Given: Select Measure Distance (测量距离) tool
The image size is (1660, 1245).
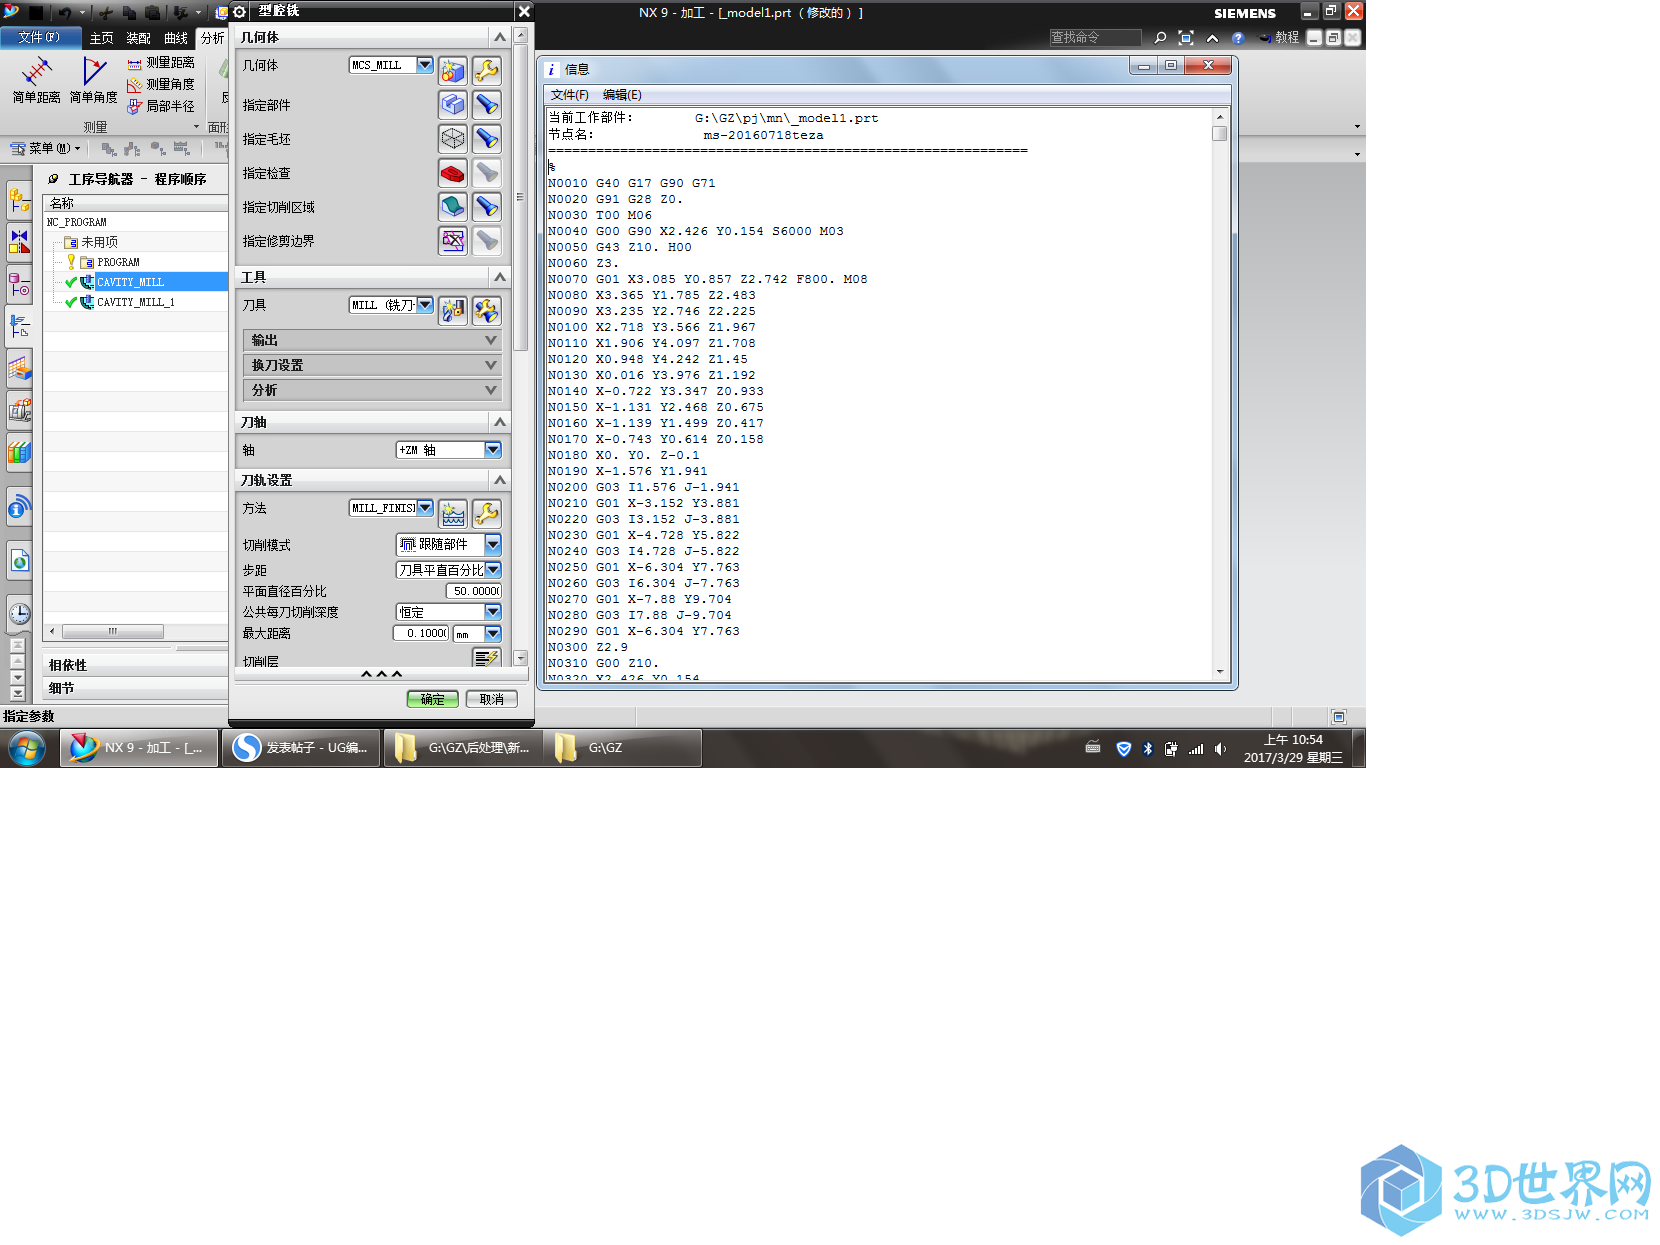Looking at the screenshot, I should [161, 63].
